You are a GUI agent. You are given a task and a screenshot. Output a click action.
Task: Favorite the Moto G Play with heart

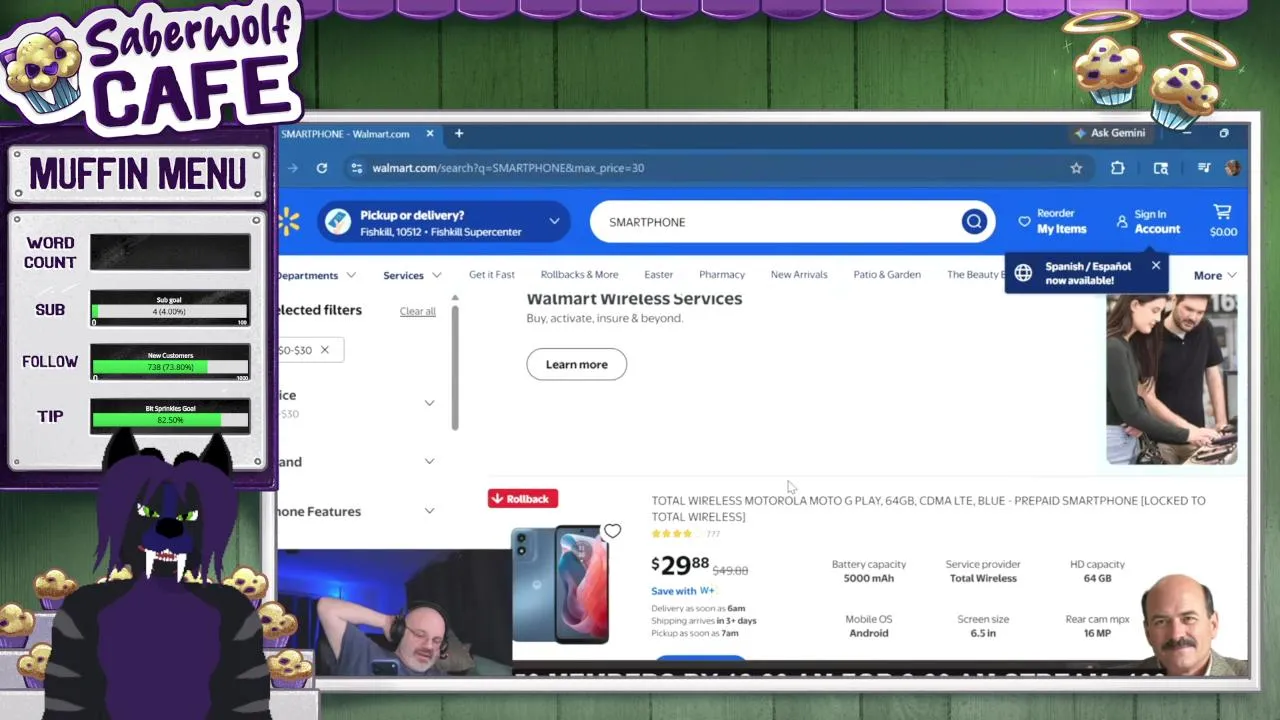612,531
